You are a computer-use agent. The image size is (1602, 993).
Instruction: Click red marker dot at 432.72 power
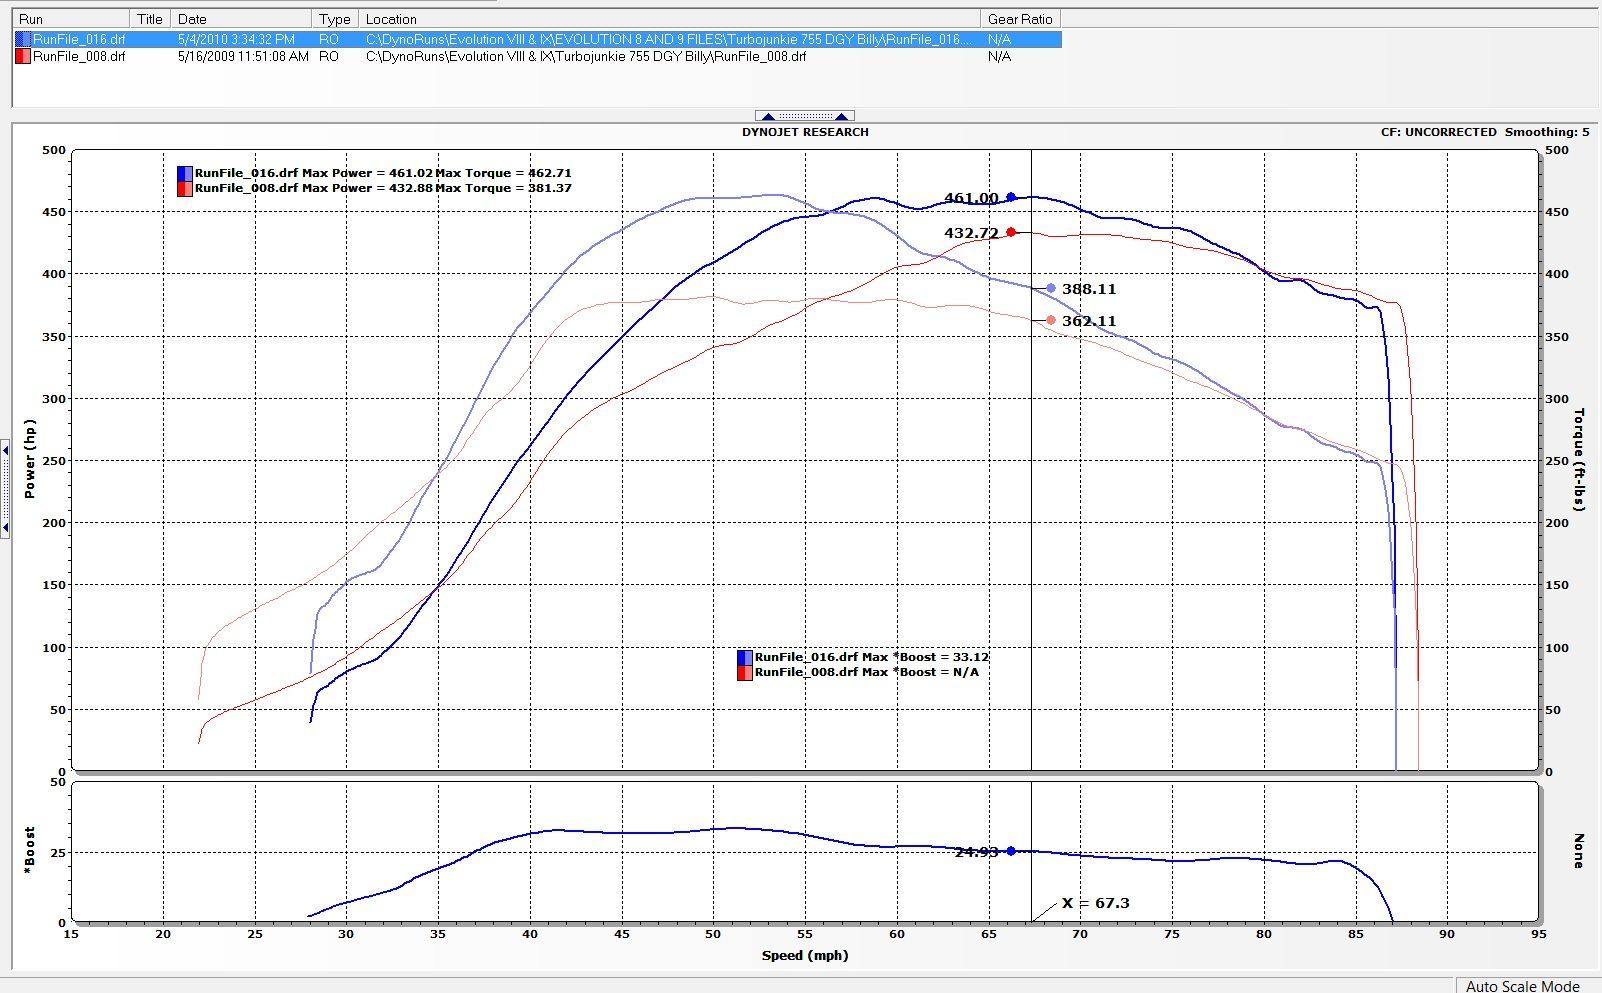[1011, 232]
